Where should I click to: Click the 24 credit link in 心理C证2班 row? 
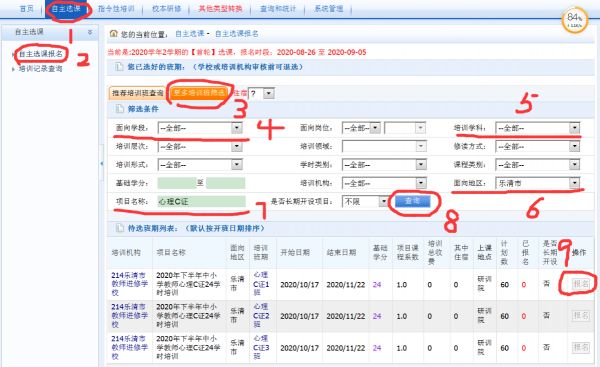coord(377,316)
